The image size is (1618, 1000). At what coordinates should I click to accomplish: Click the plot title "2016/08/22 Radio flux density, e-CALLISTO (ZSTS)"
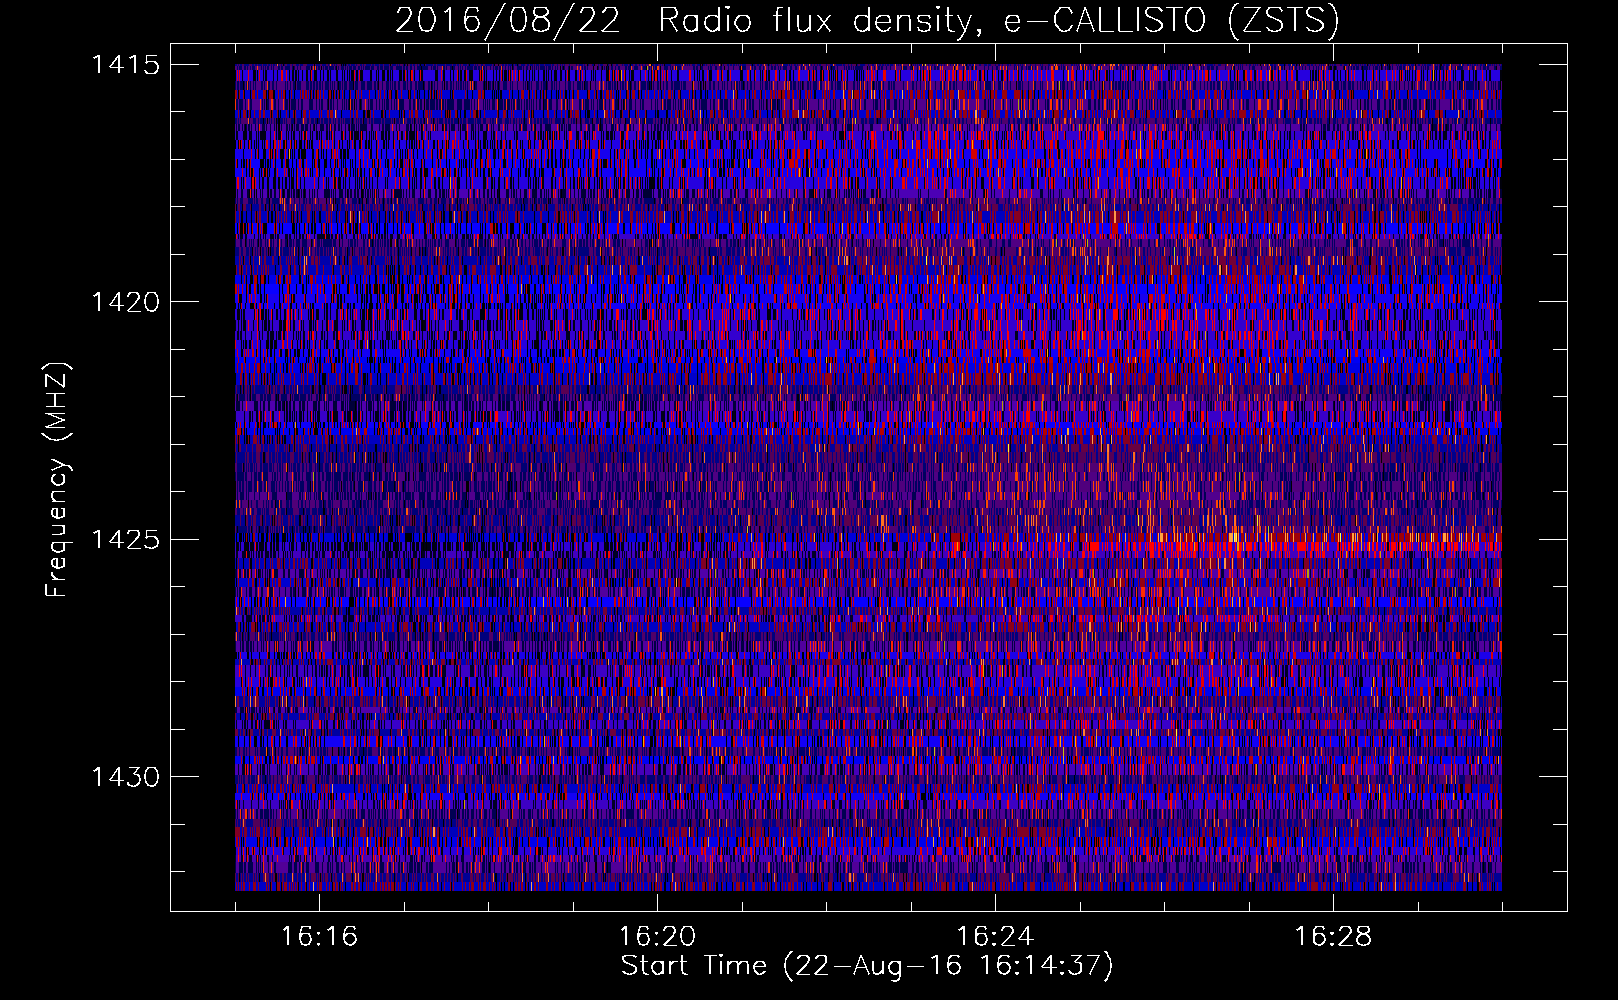click(x=867, y=20)
